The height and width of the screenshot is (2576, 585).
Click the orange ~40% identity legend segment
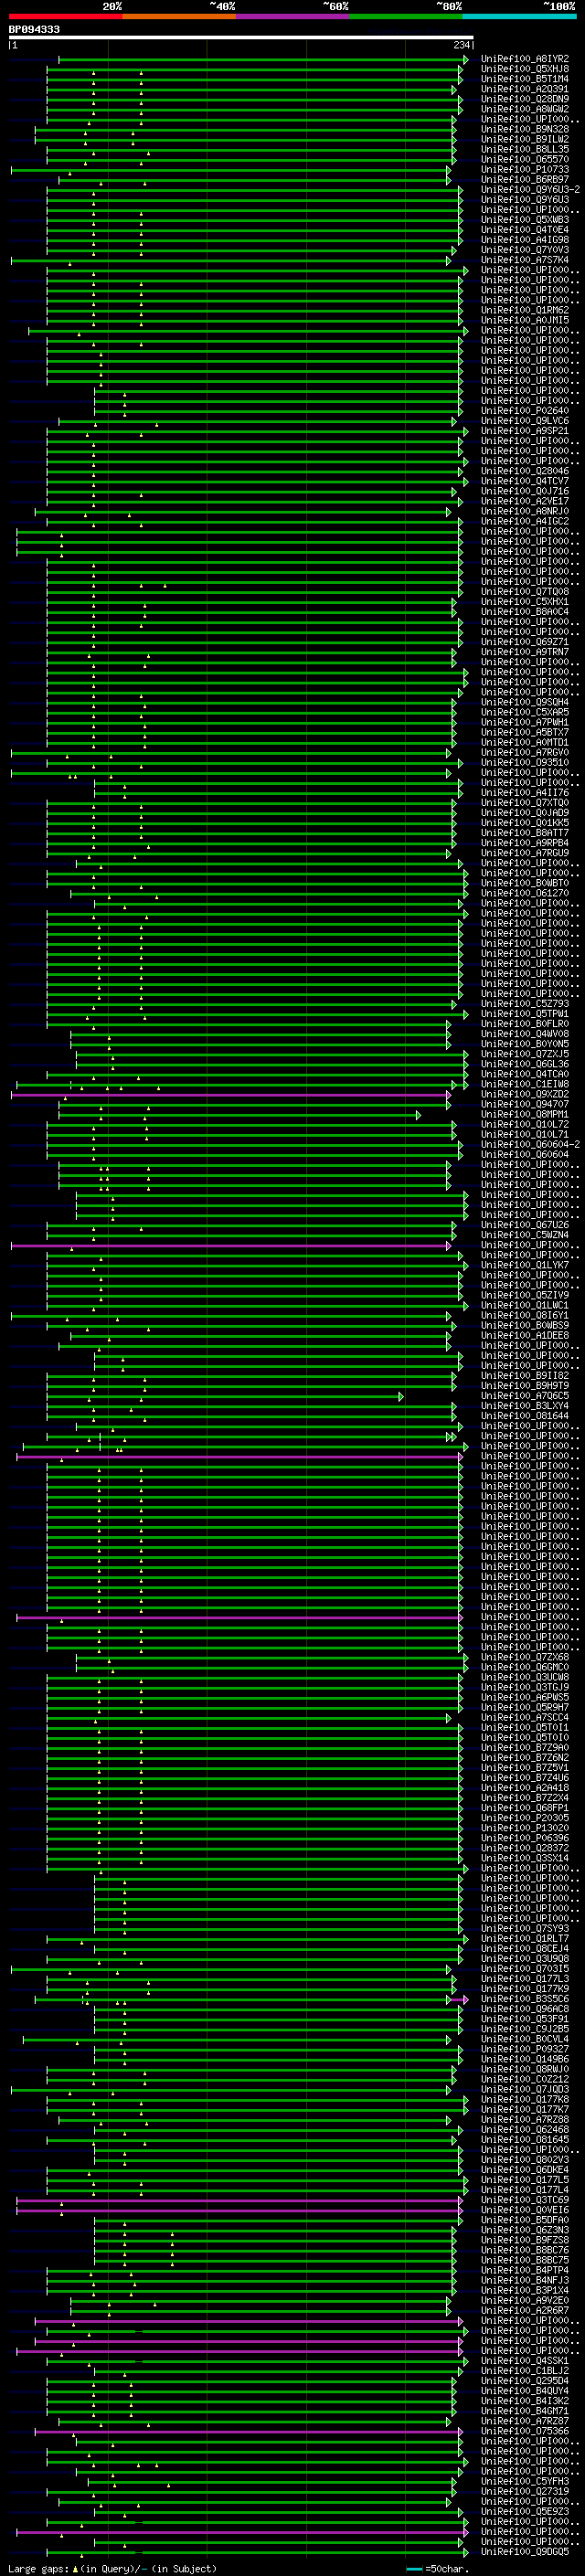179,16
